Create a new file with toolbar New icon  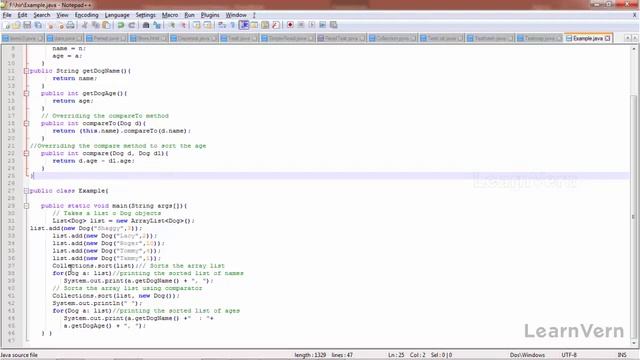click(x=6, y=25)
